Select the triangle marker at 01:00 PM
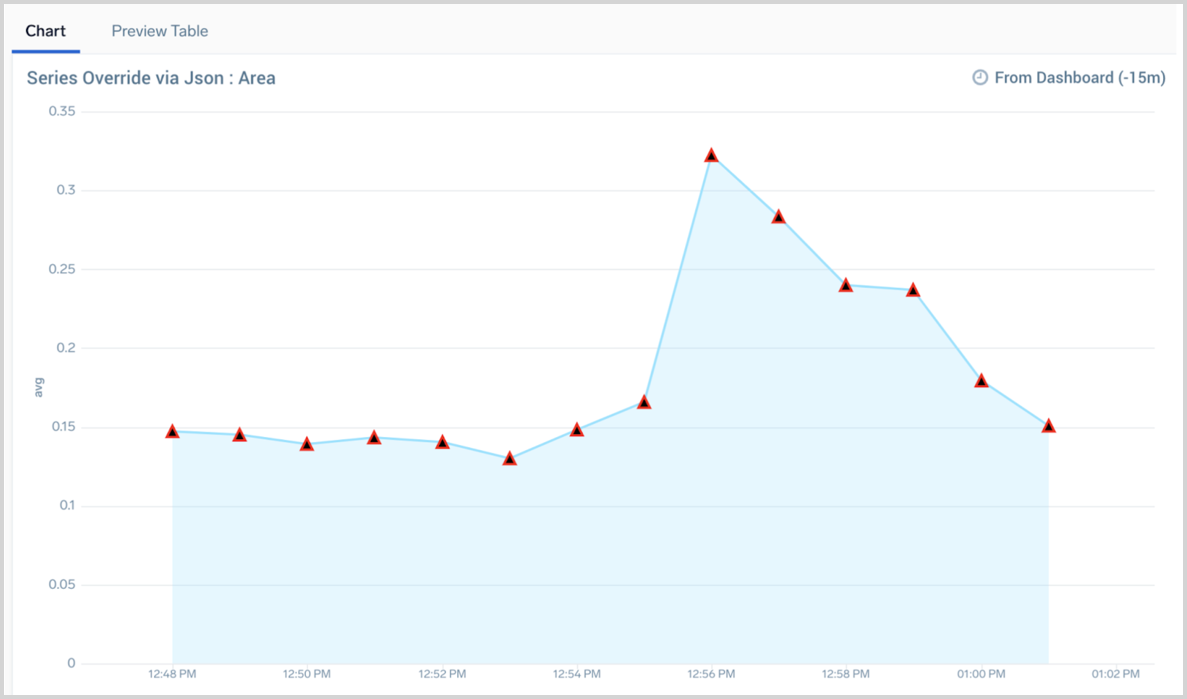The width and height of the screenshot is (1187, 699). tap(981, 381)
